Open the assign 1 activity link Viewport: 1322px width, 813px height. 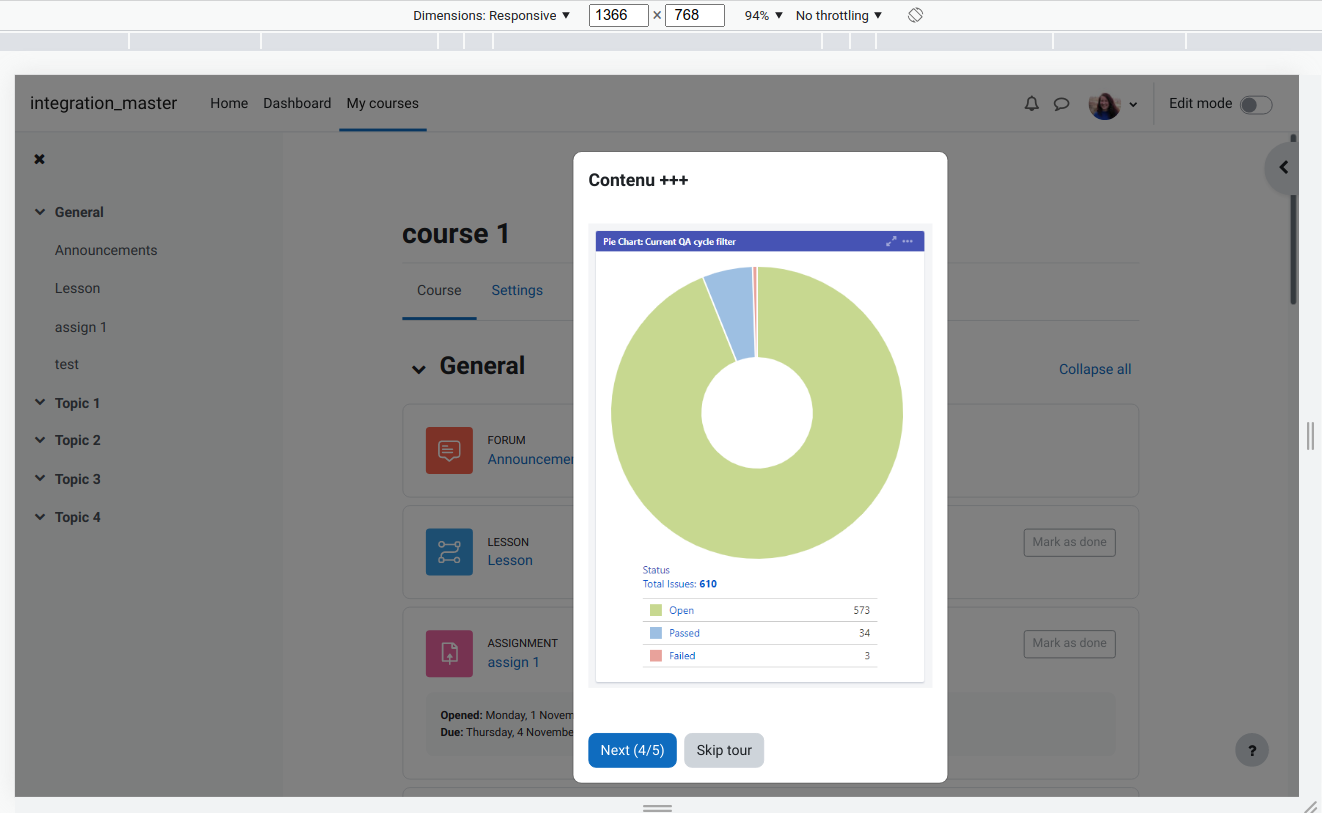click(x=513, y=662)
